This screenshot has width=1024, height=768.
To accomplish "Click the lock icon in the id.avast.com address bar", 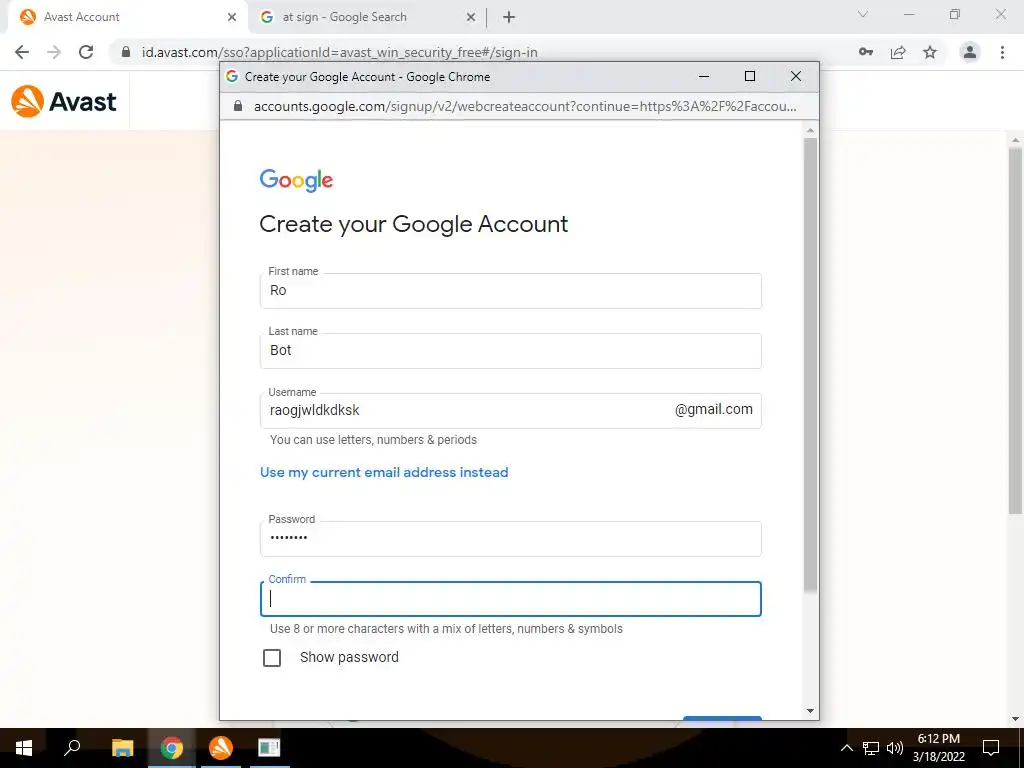I will point(126,52).
